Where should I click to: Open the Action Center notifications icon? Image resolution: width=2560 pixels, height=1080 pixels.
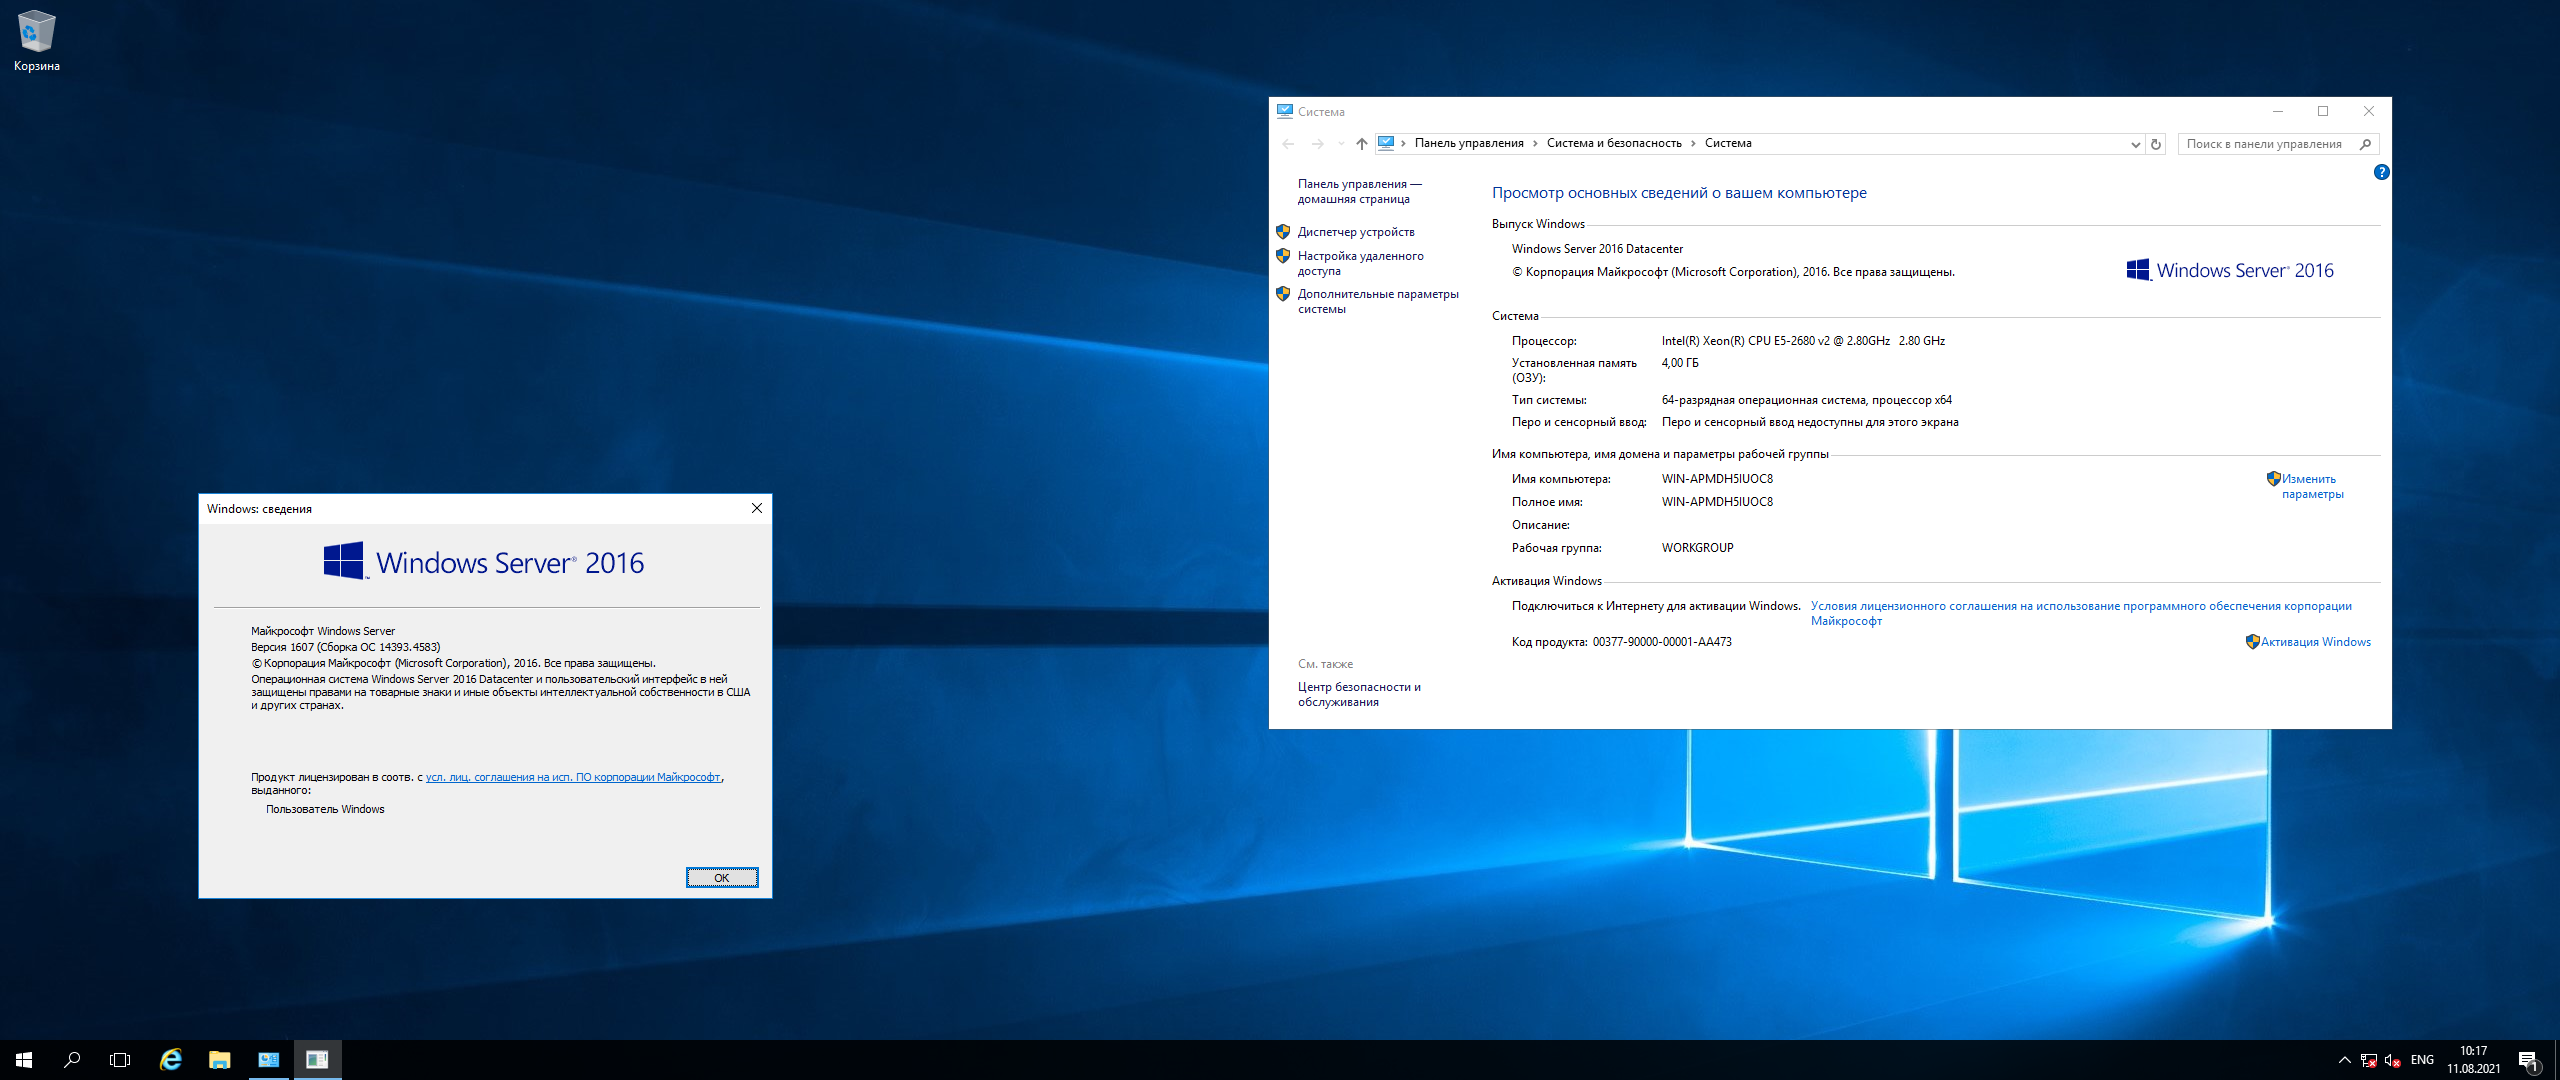2528,1060
